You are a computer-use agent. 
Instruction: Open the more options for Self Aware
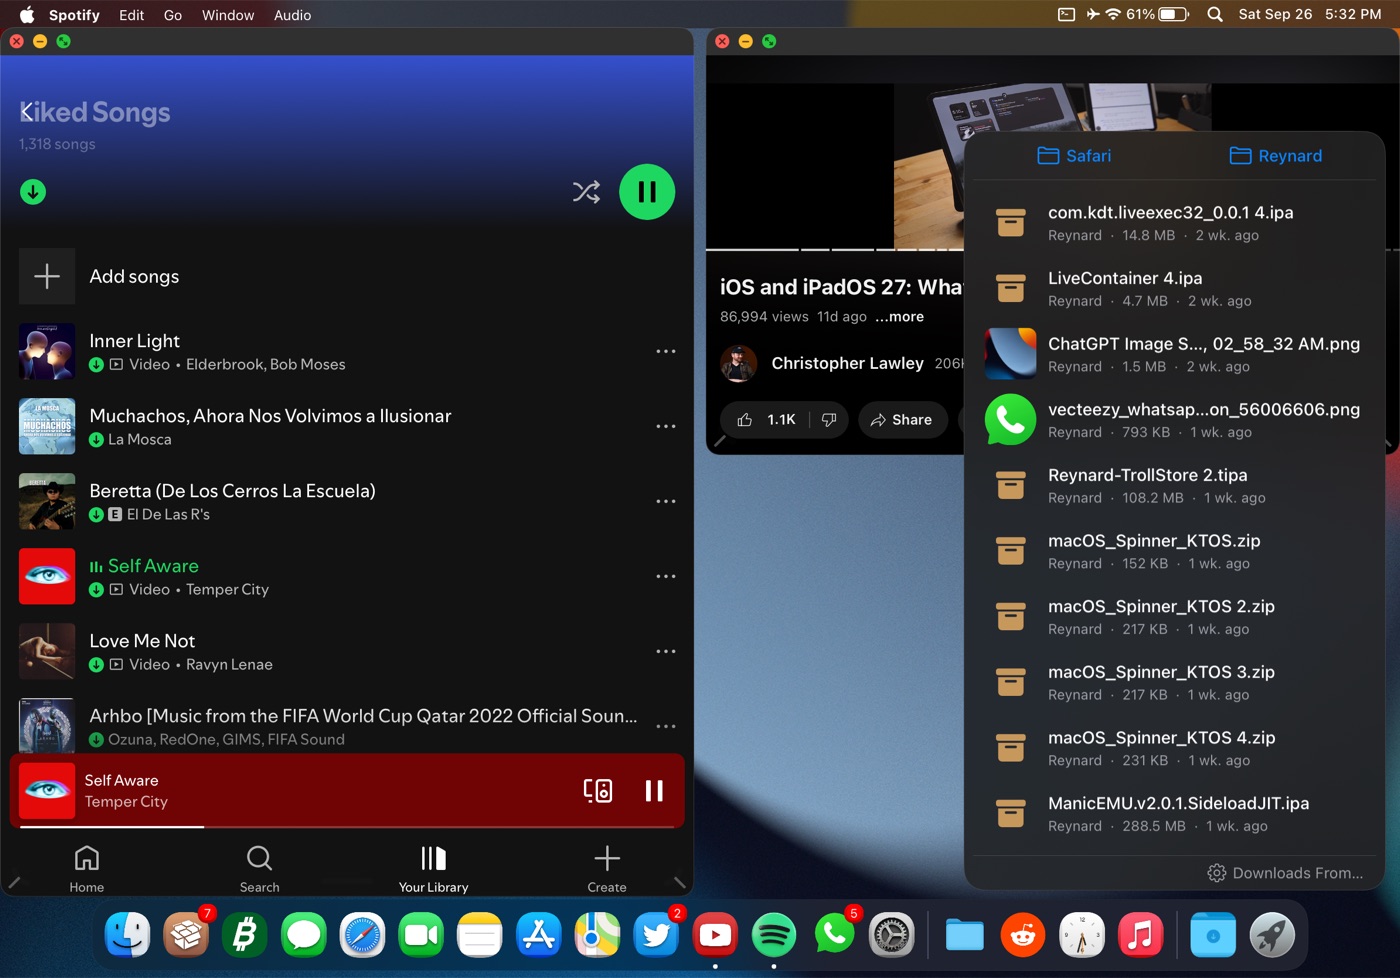666,576
